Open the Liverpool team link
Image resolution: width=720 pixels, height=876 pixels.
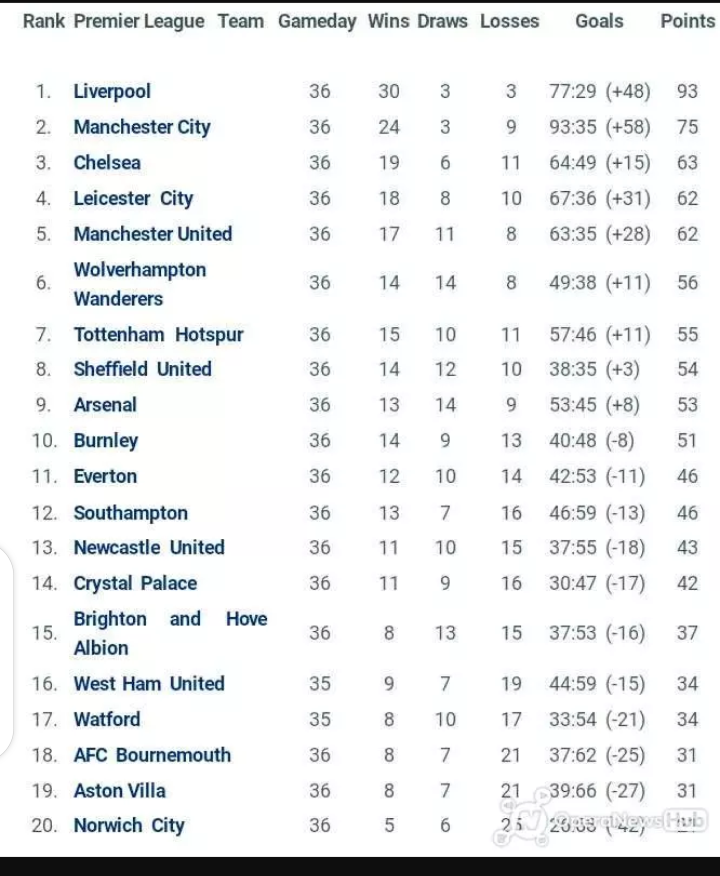pos(112,92)
